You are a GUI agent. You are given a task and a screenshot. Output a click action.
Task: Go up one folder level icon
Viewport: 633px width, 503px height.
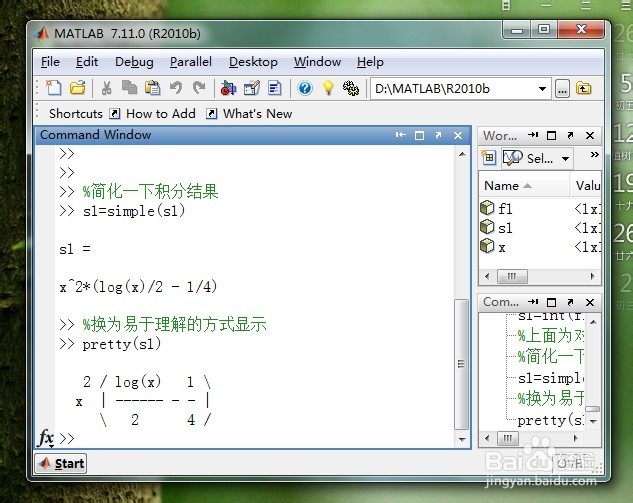[583, 88]
